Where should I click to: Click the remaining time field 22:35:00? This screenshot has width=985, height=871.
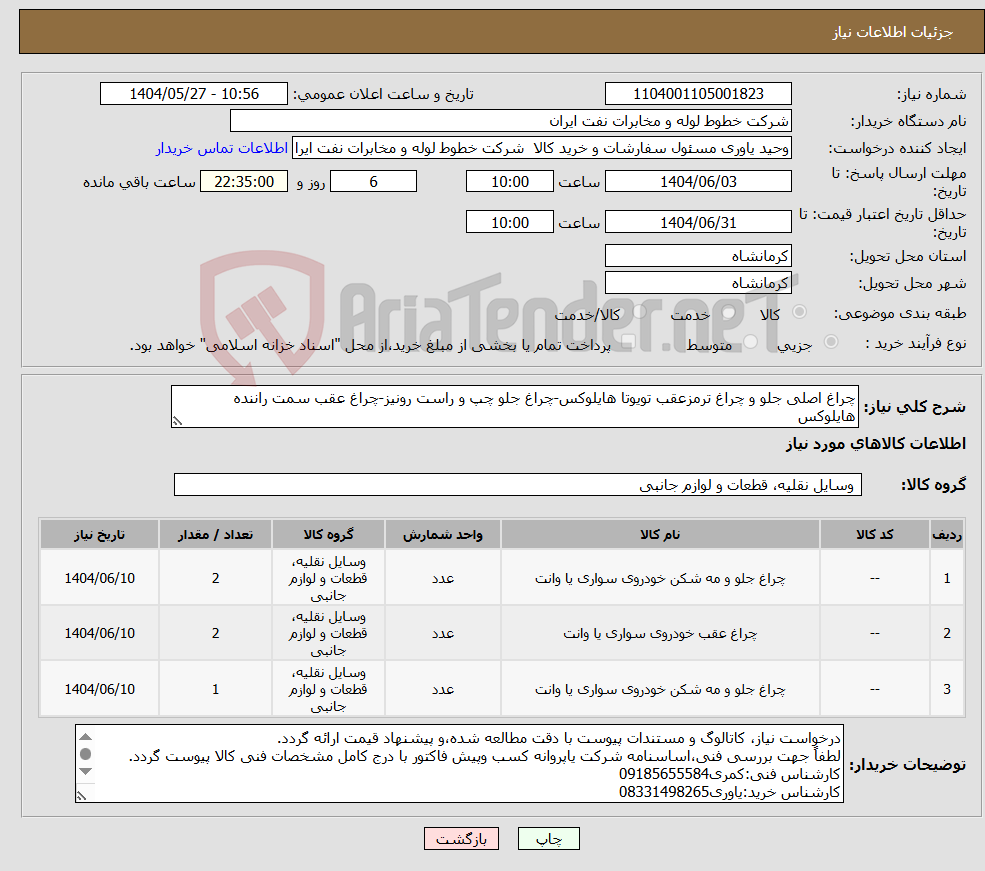244,181
